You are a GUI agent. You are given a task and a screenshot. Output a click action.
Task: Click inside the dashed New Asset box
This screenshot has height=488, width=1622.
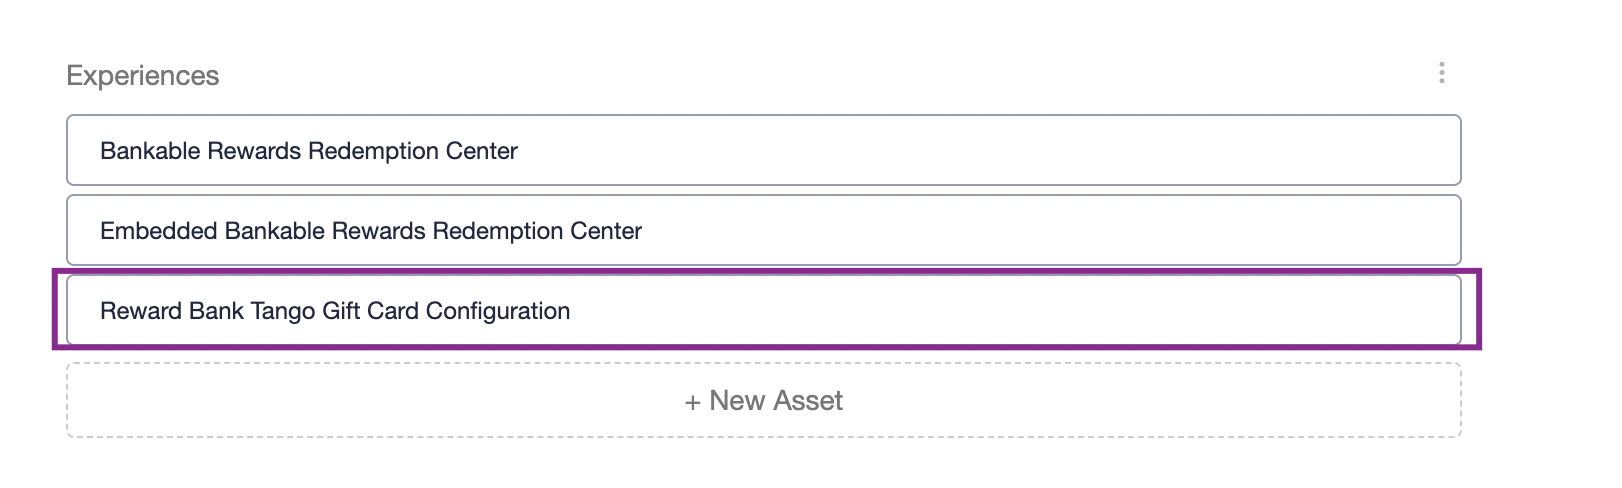pyautogui.click(x=764, y=400)
